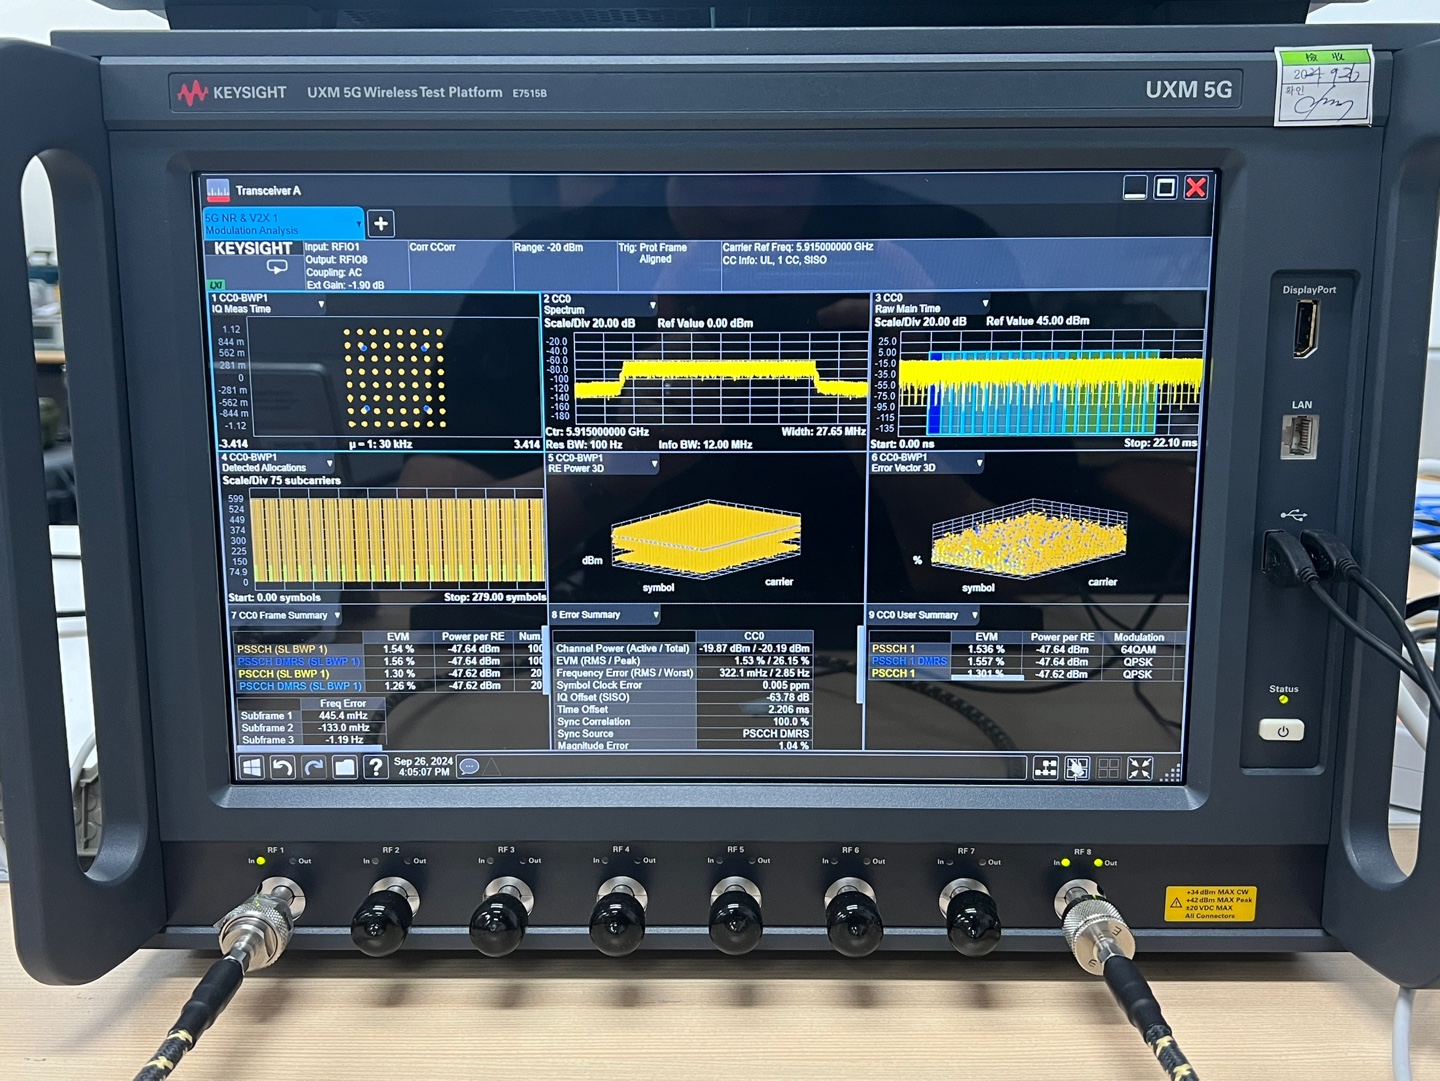The height and width of the screenshot is (1081, 1440).
Task: Click the Undo arrow icon
Action: 283,767
